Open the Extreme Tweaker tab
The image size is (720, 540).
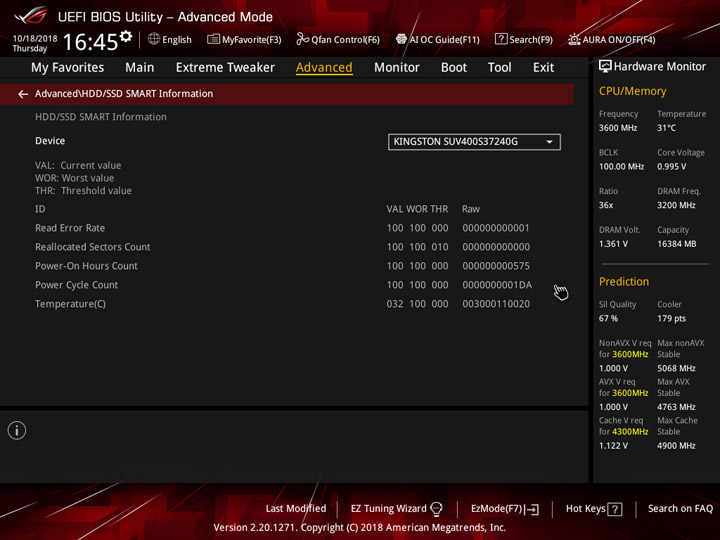225,68
